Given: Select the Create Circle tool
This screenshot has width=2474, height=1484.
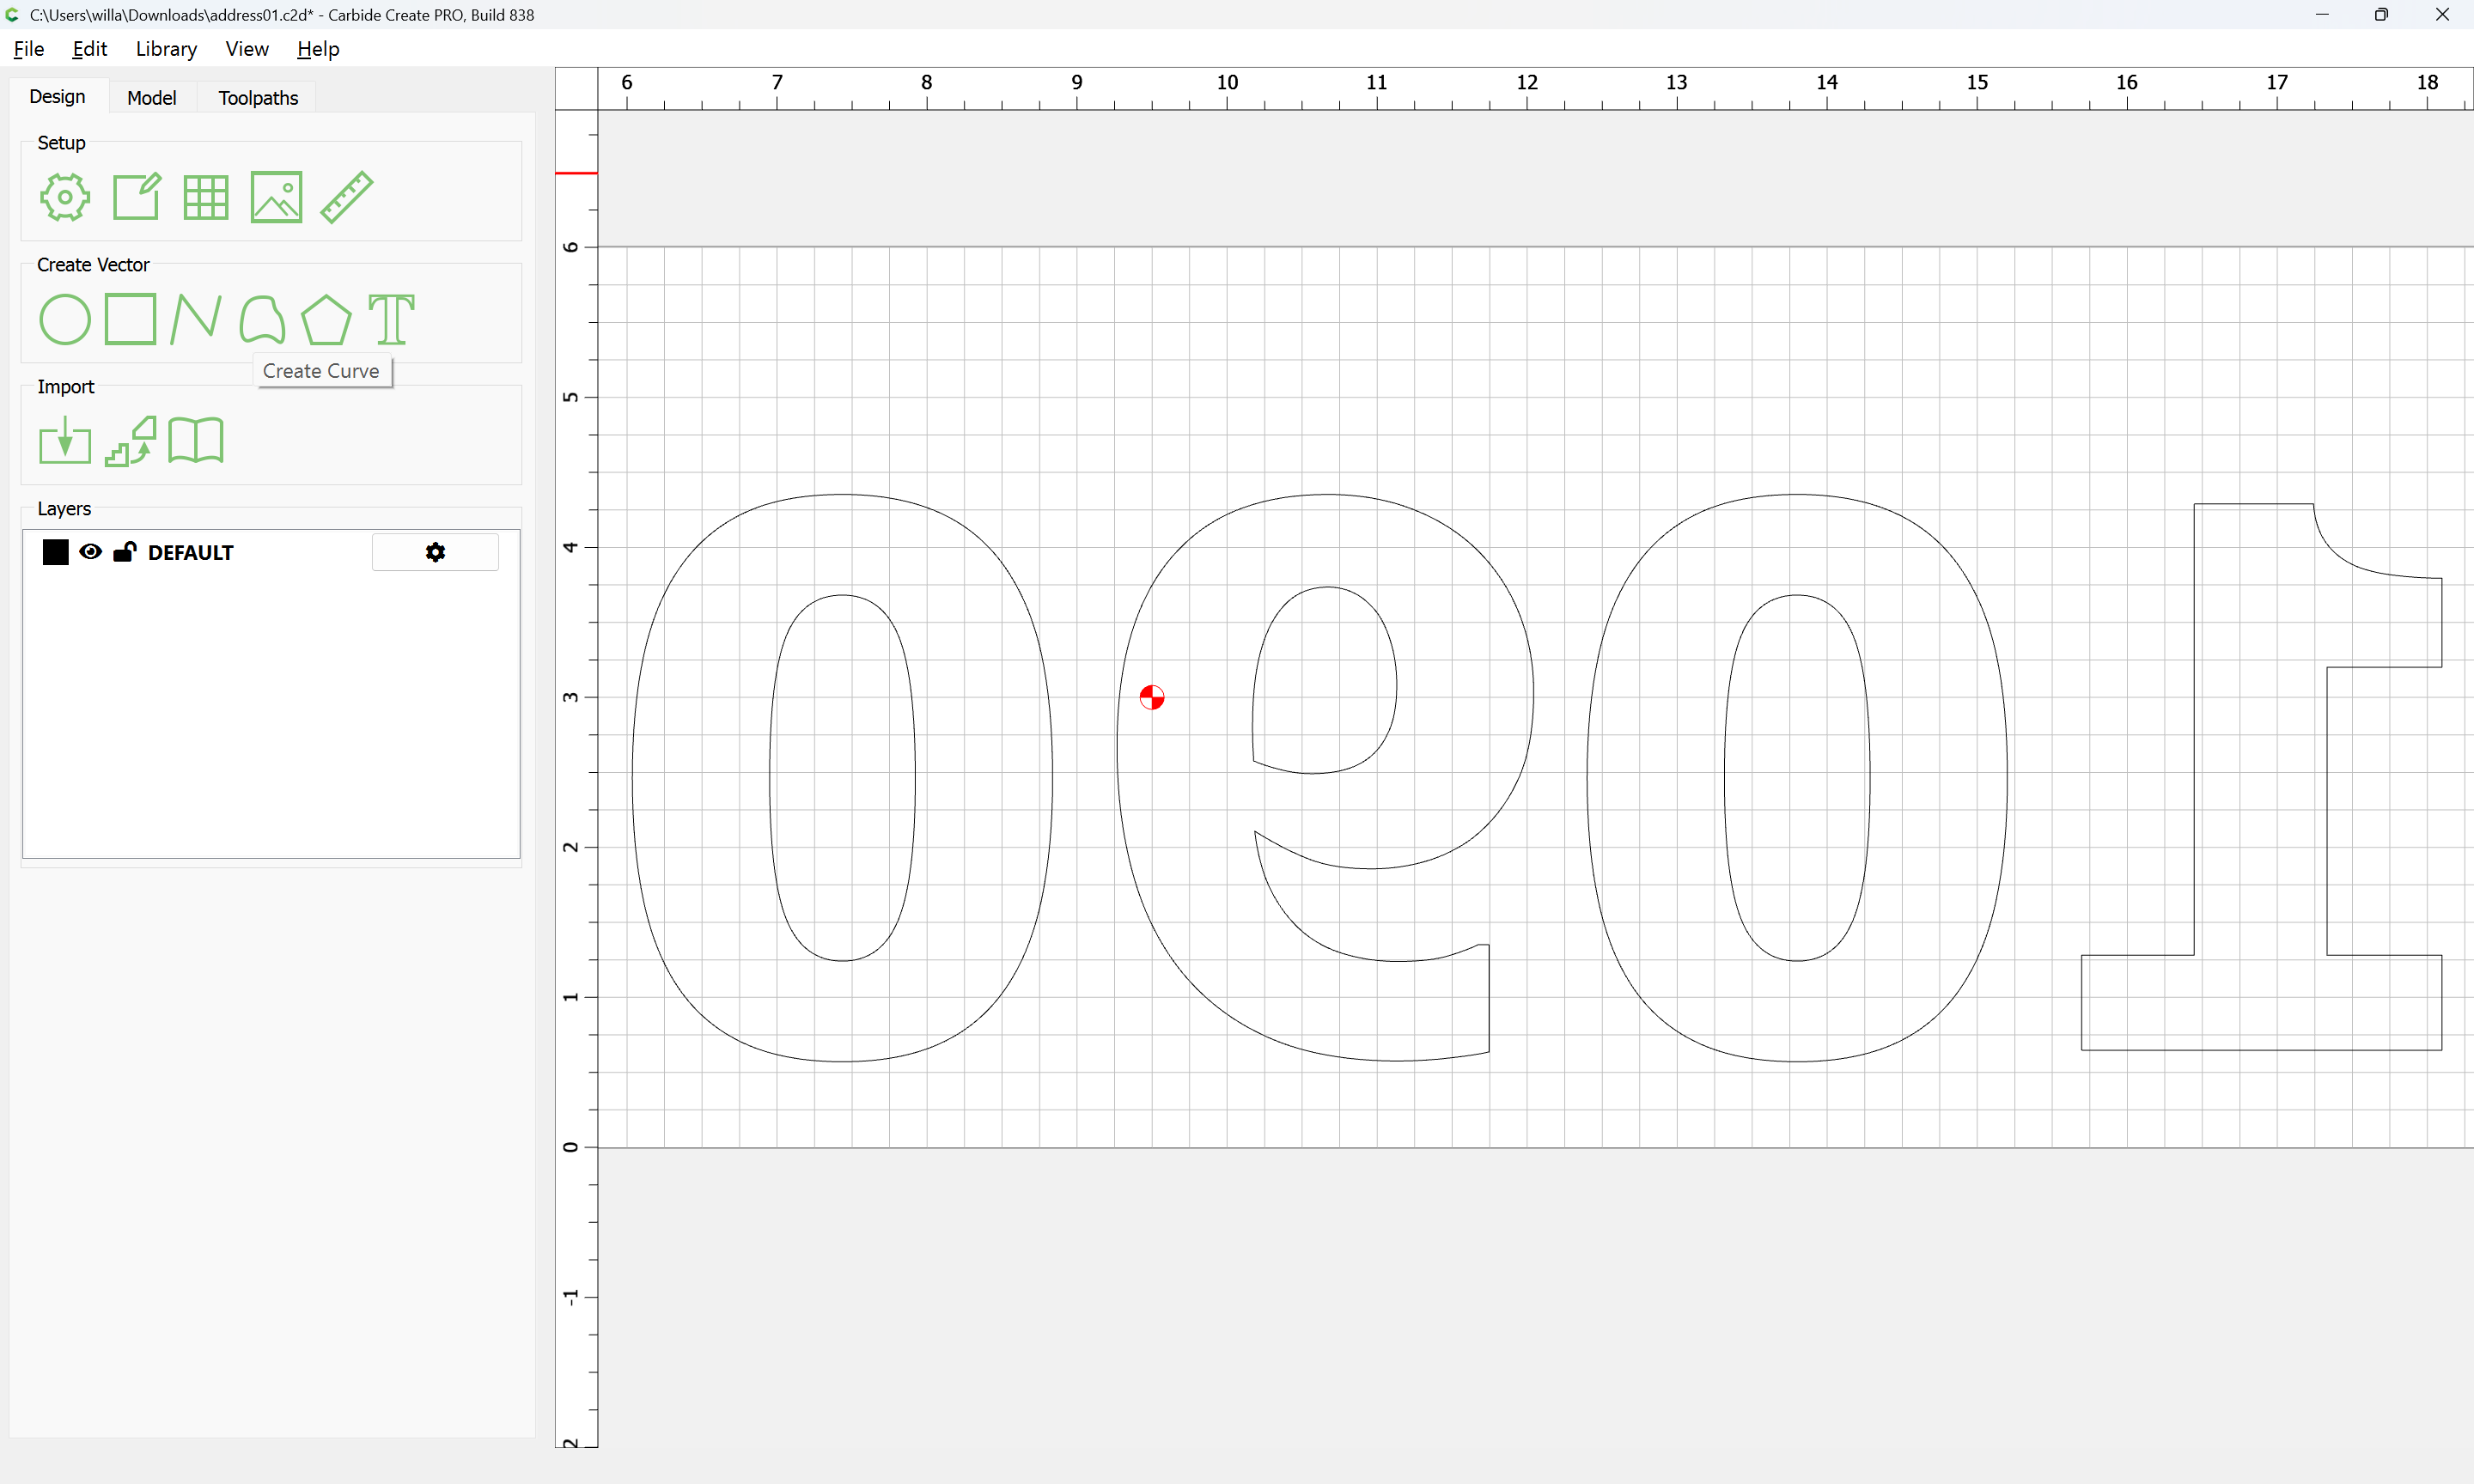Looking at the screenshot, I should (x=65, y=320).
